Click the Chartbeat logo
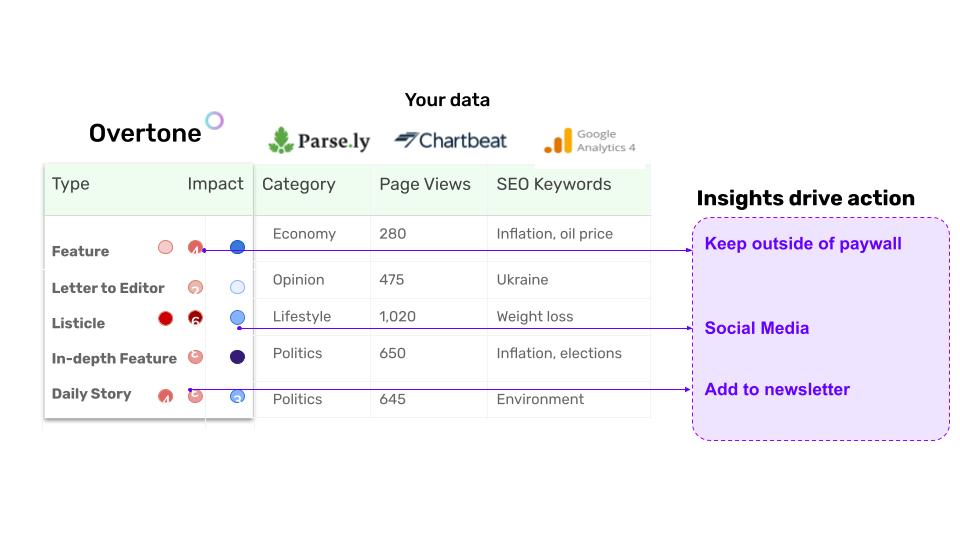 (451, 141)
